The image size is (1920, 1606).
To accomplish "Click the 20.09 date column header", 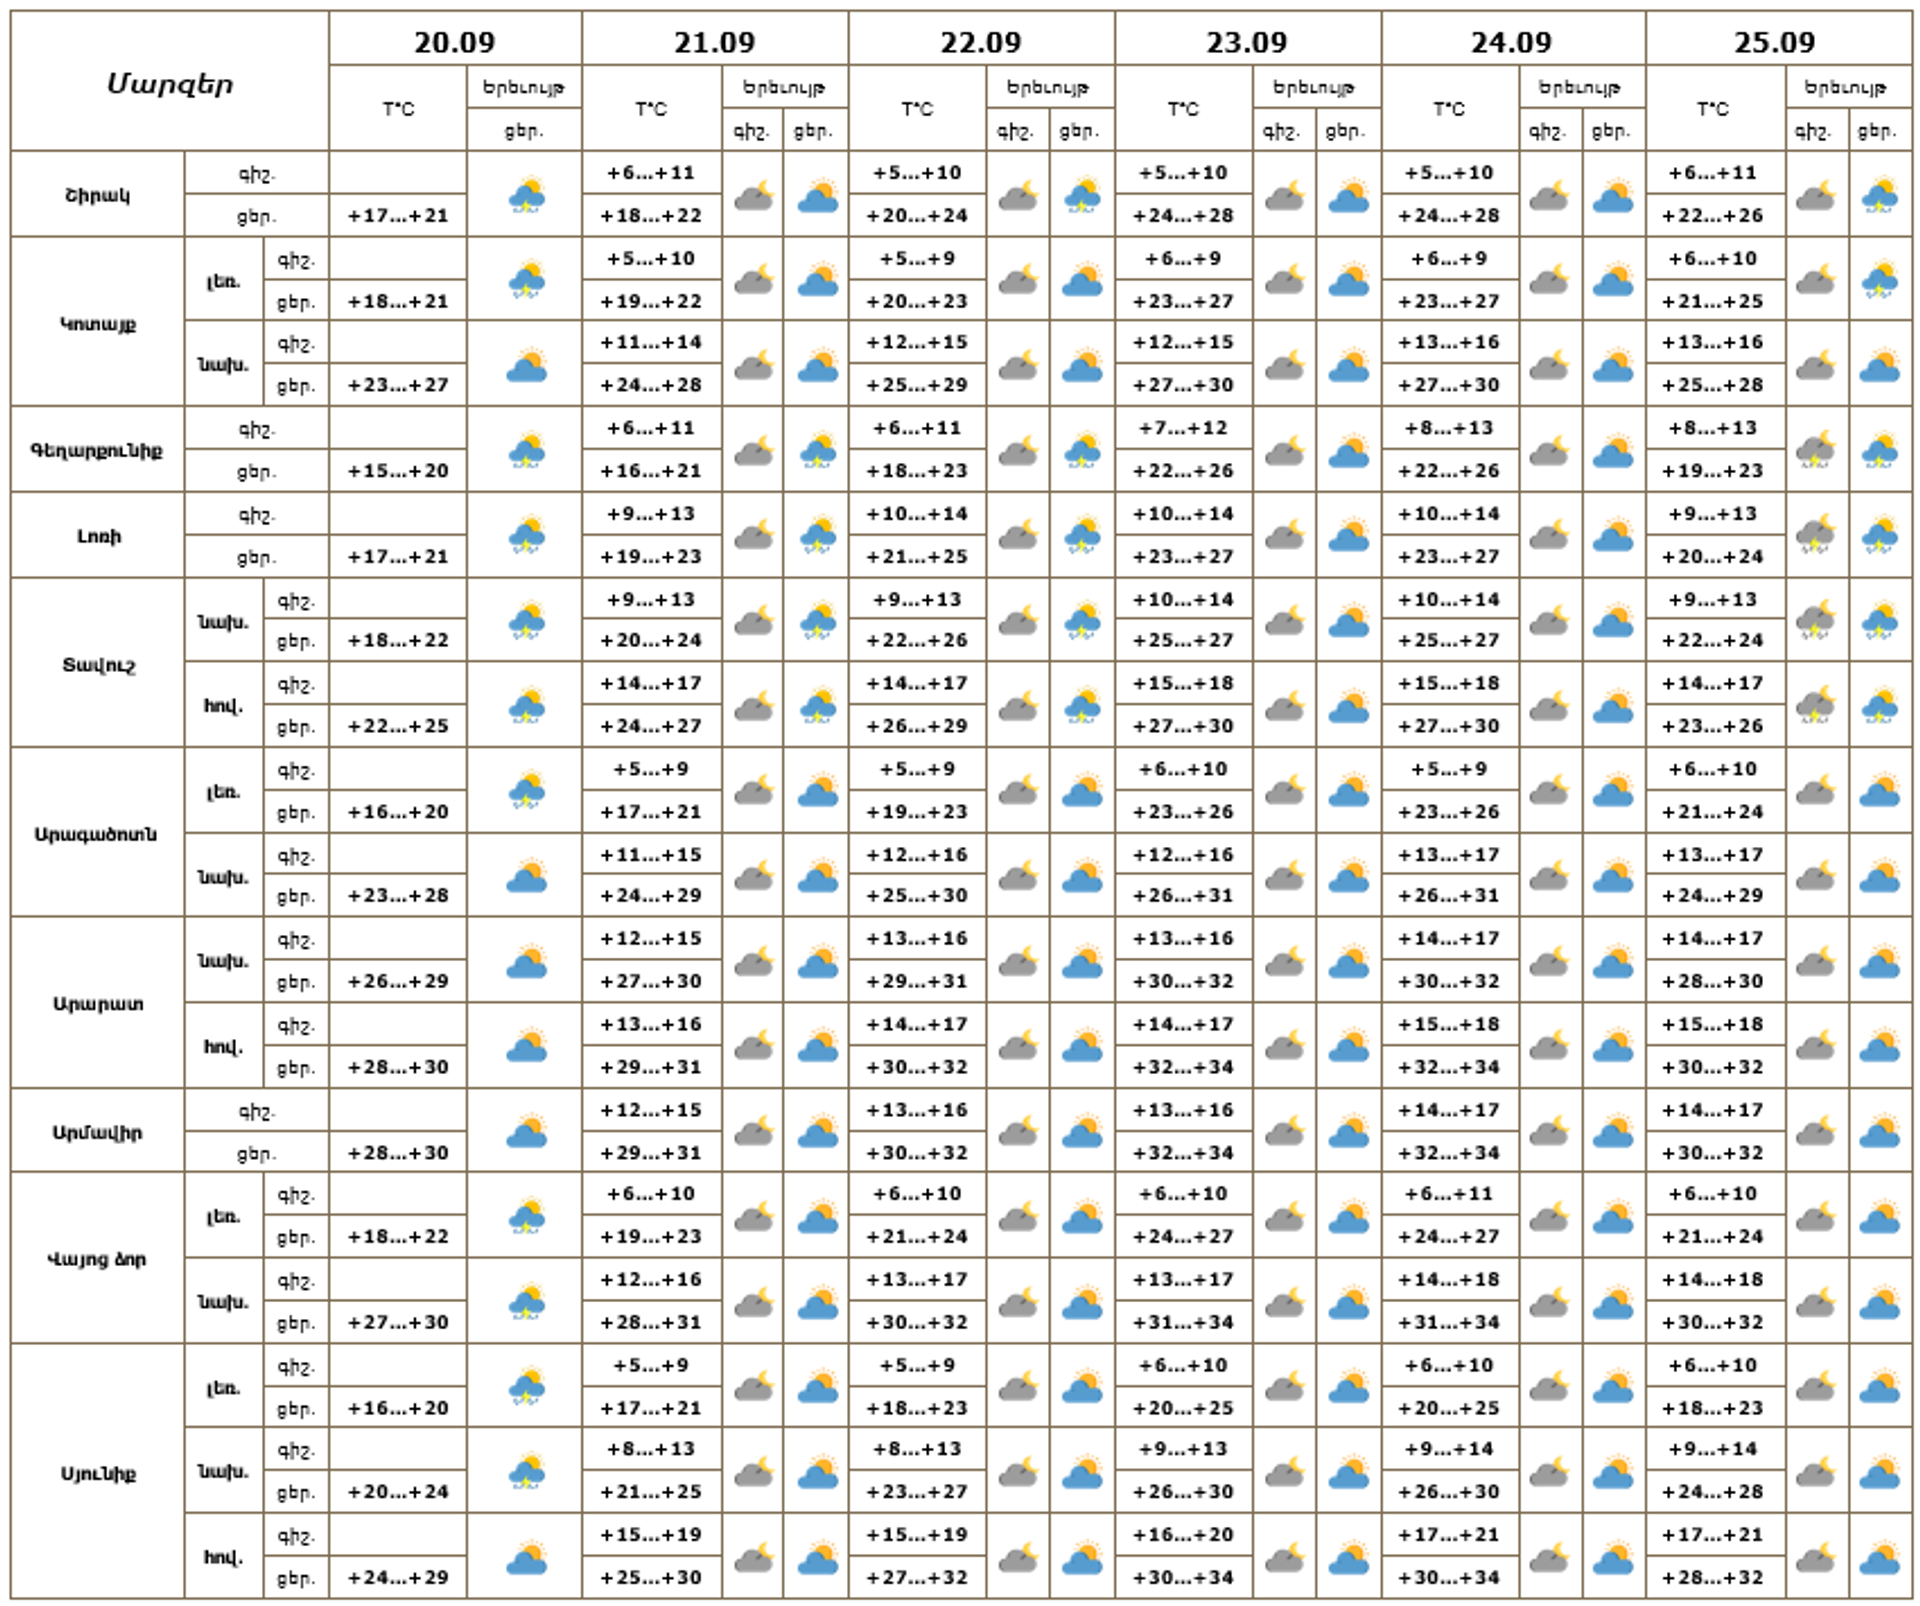I will point(455,42).
